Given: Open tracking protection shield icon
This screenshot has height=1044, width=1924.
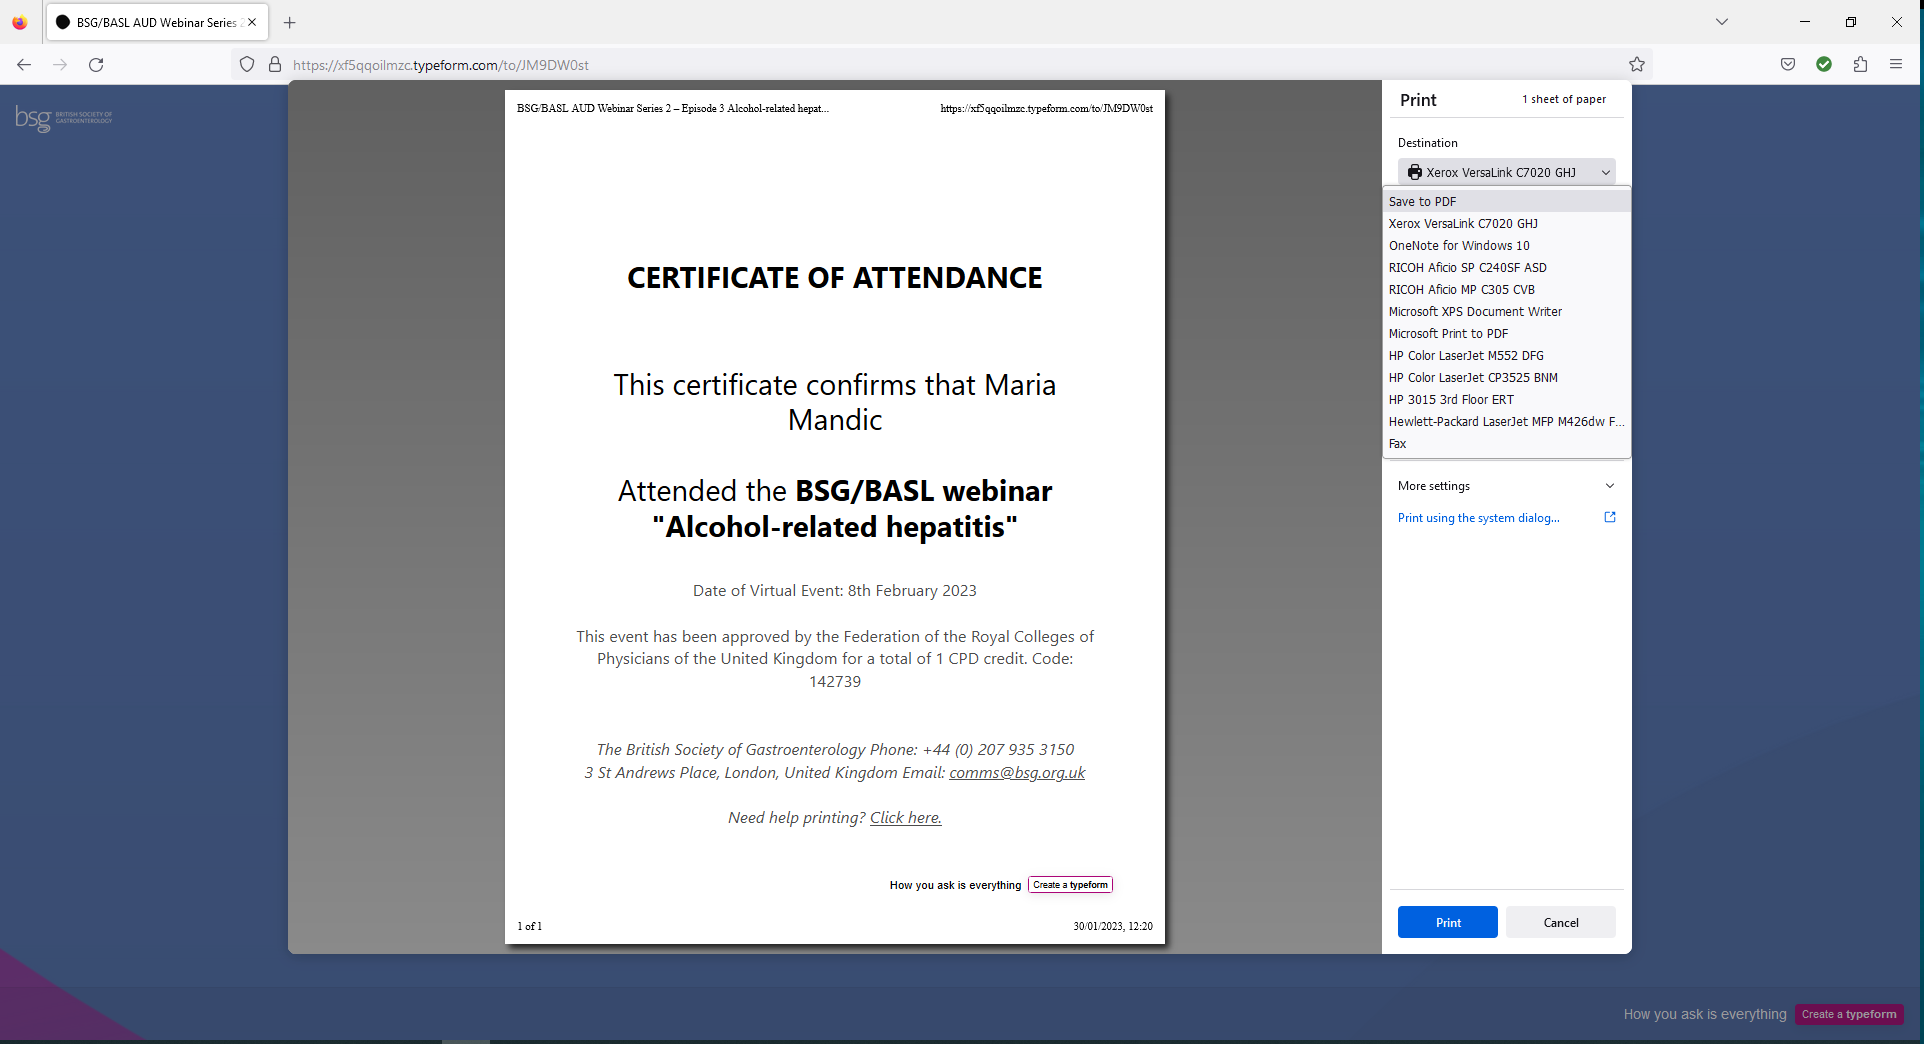Looking at the screenshot, I should point(247,65).
